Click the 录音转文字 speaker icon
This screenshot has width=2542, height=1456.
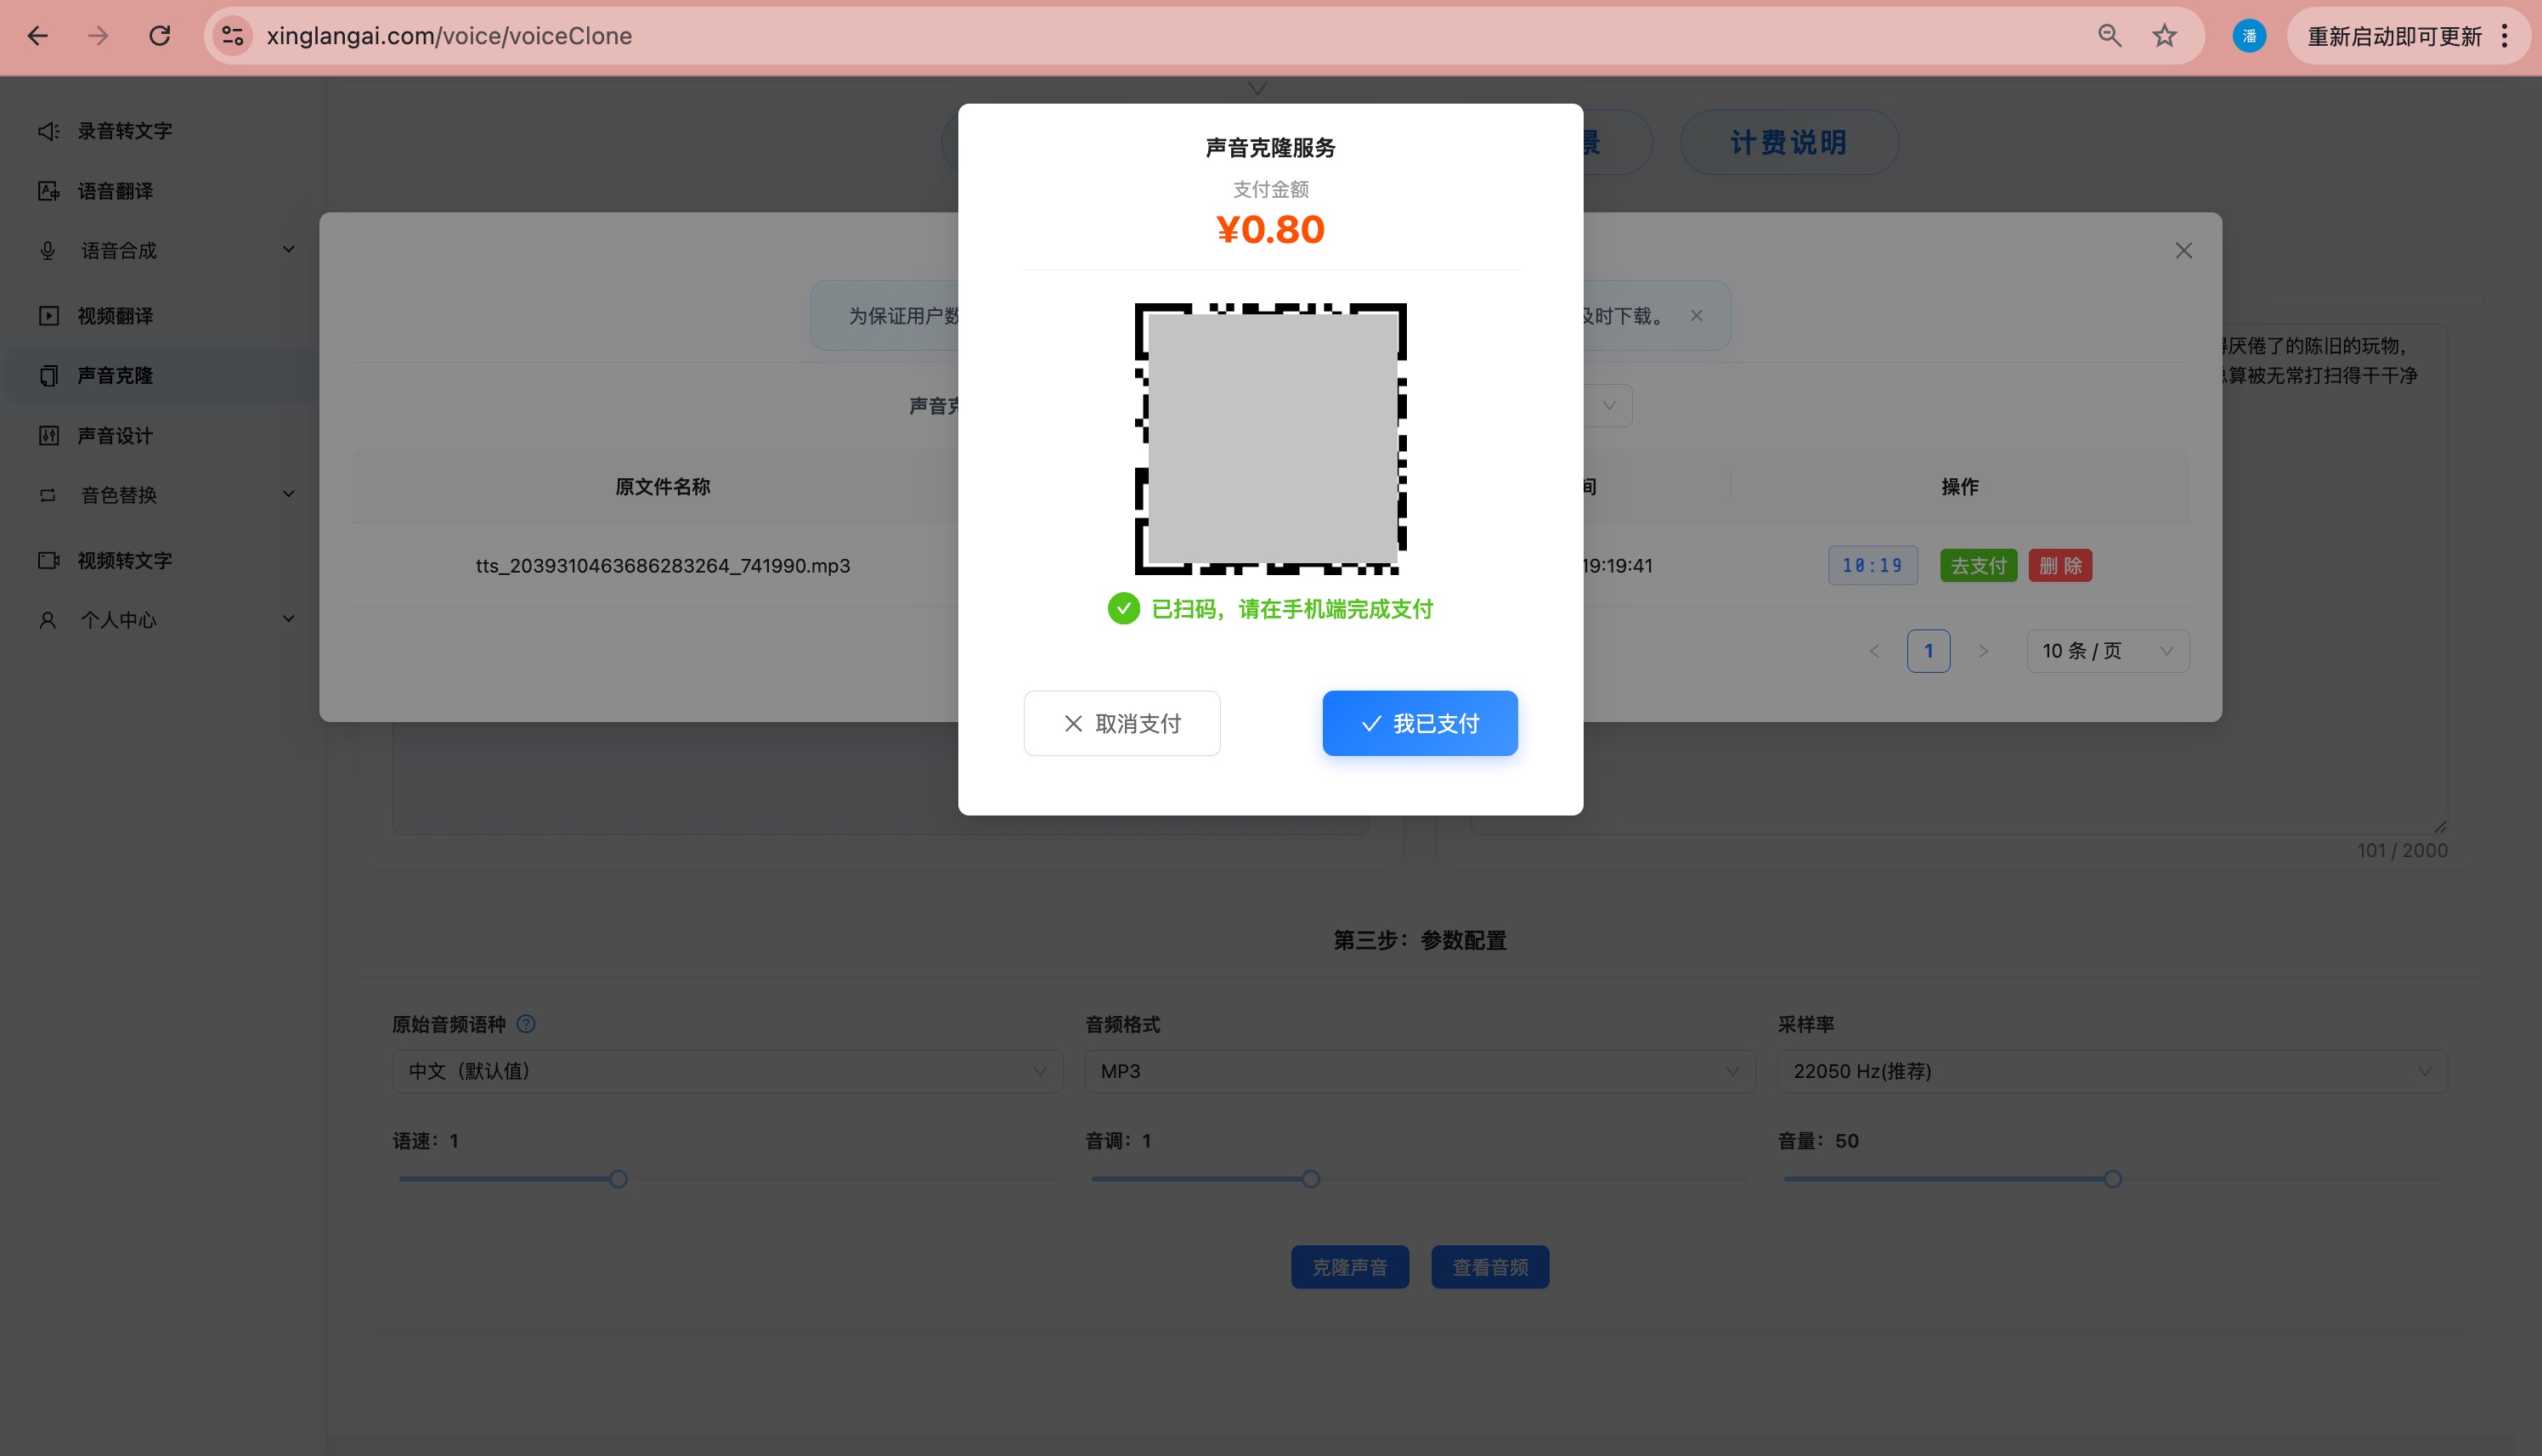[48, 131]
